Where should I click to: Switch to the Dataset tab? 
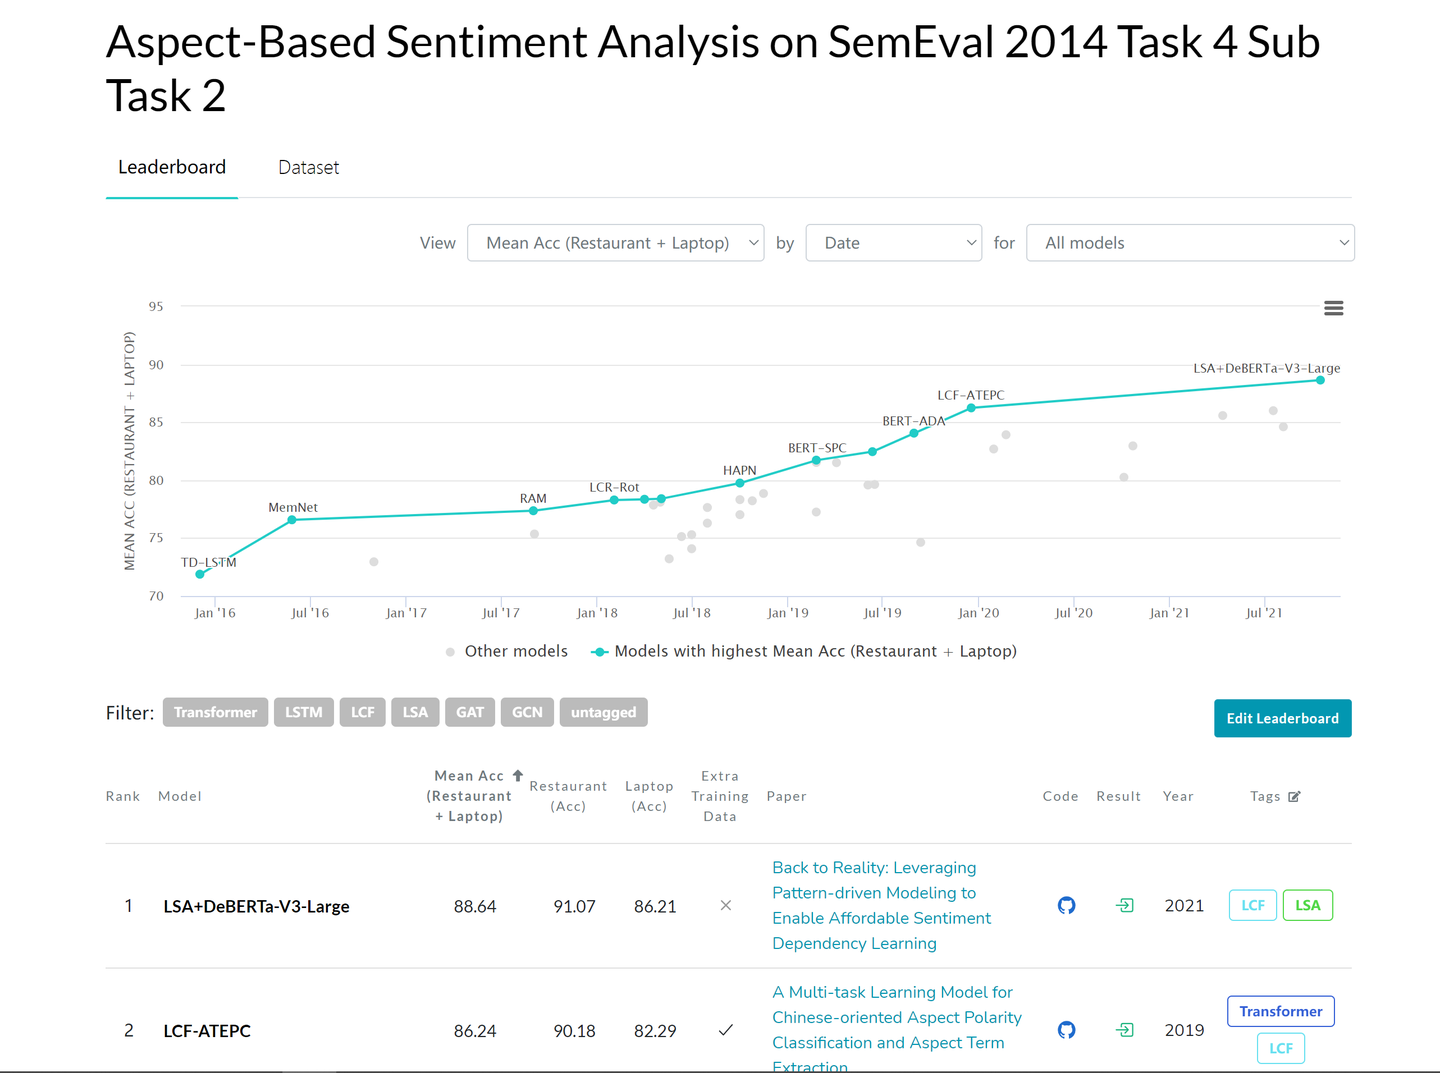tap(308, 168)
